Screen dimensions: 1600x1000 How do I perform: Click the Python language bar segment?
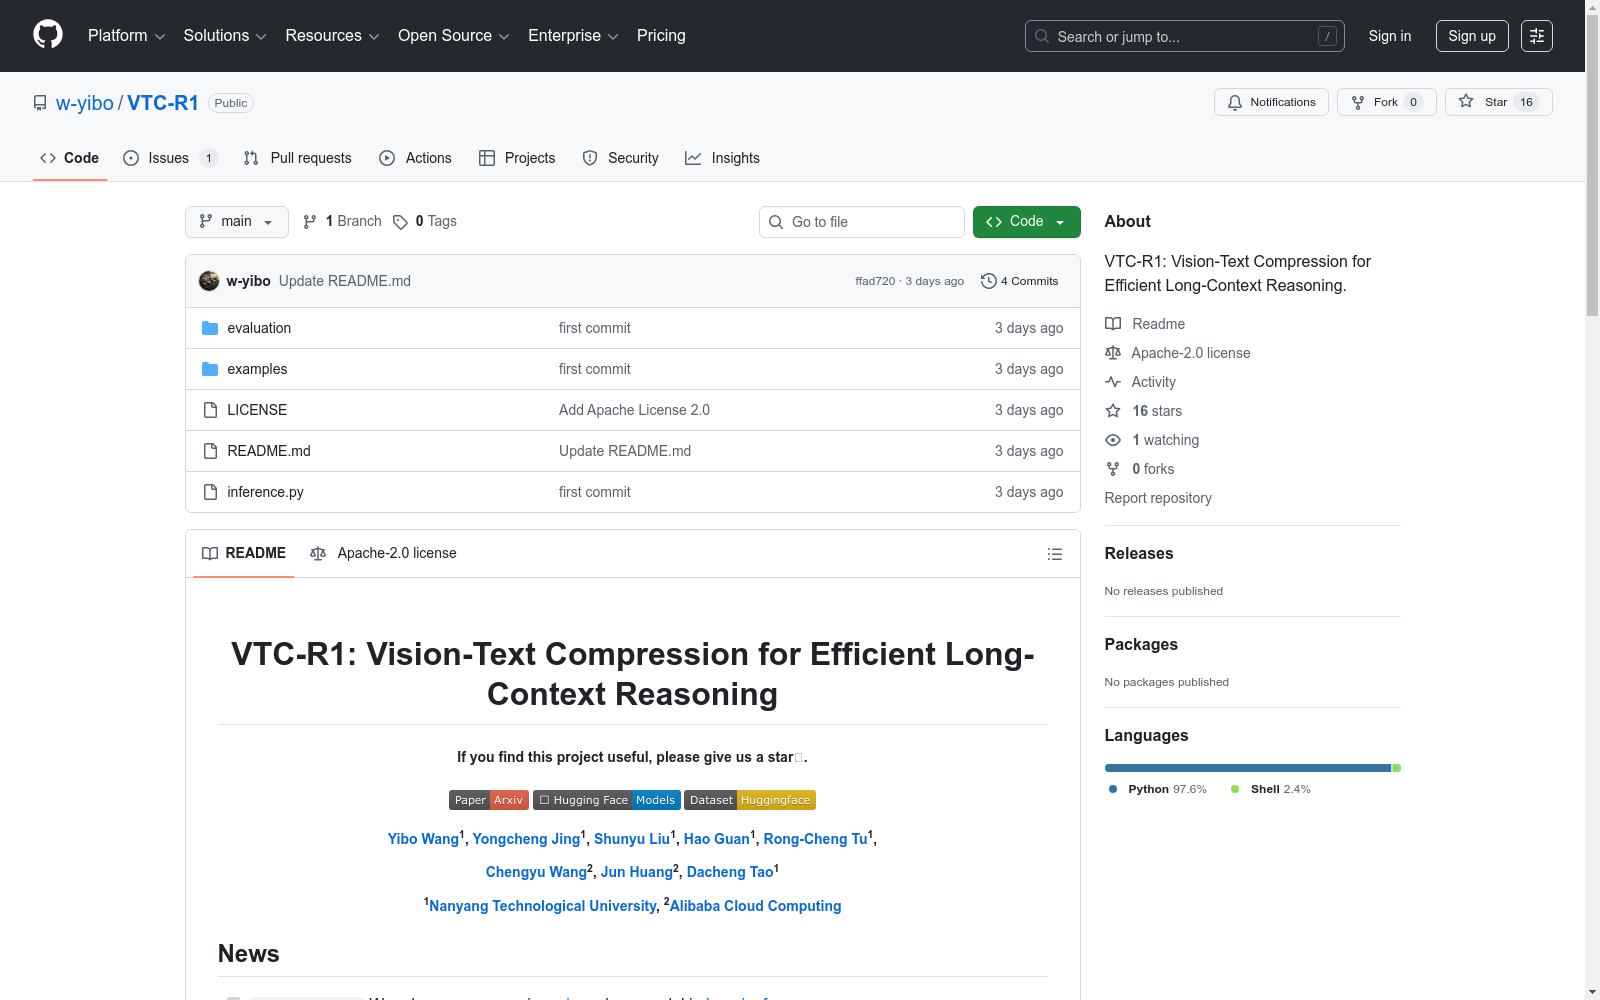point(1248,768)
